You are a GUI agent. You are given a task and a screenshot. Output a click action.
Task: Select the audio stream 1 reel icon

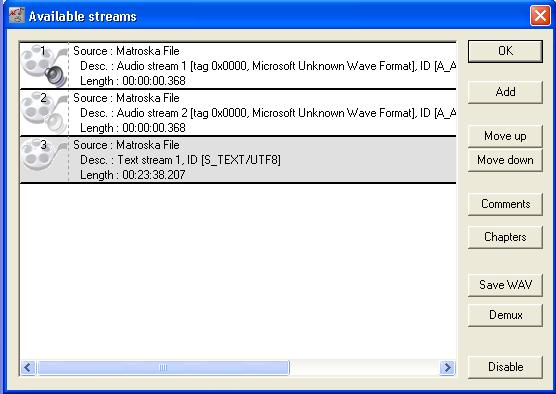click(44, 66)
